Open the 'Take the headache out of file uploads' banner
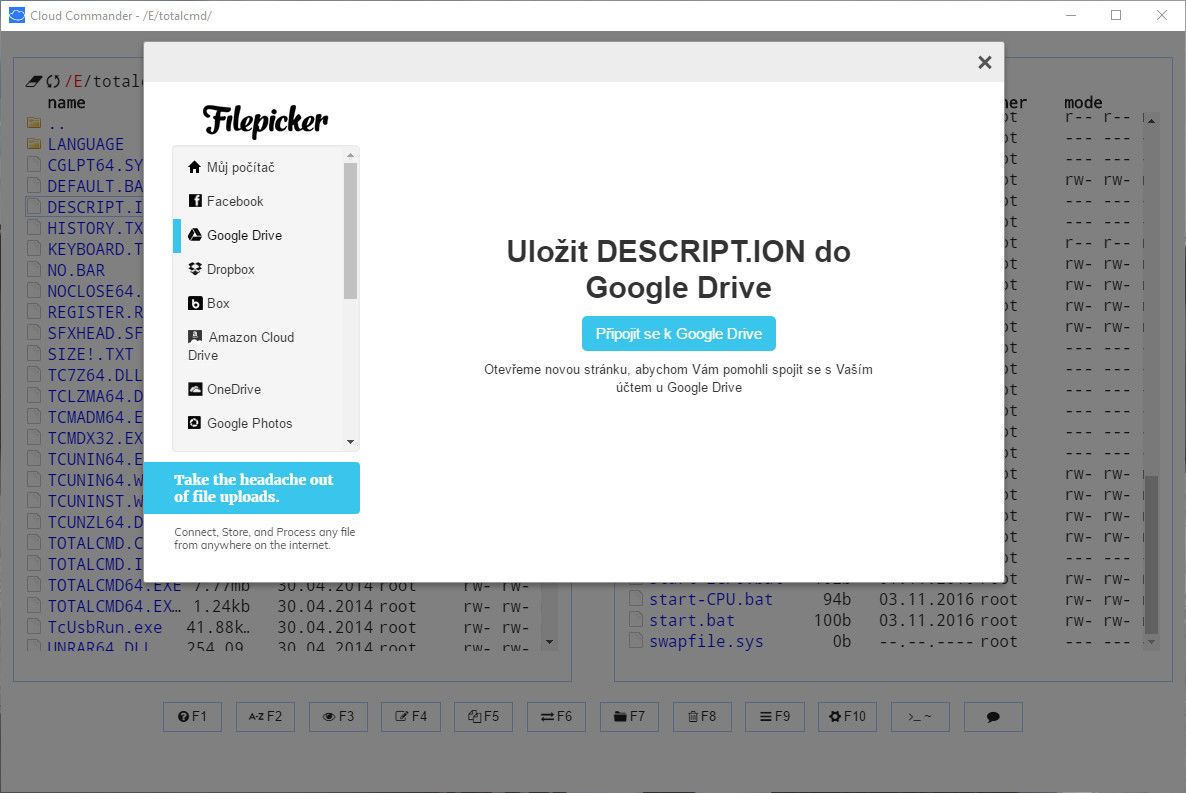The height and width of the screenshot is (793, 1186). 252,488
